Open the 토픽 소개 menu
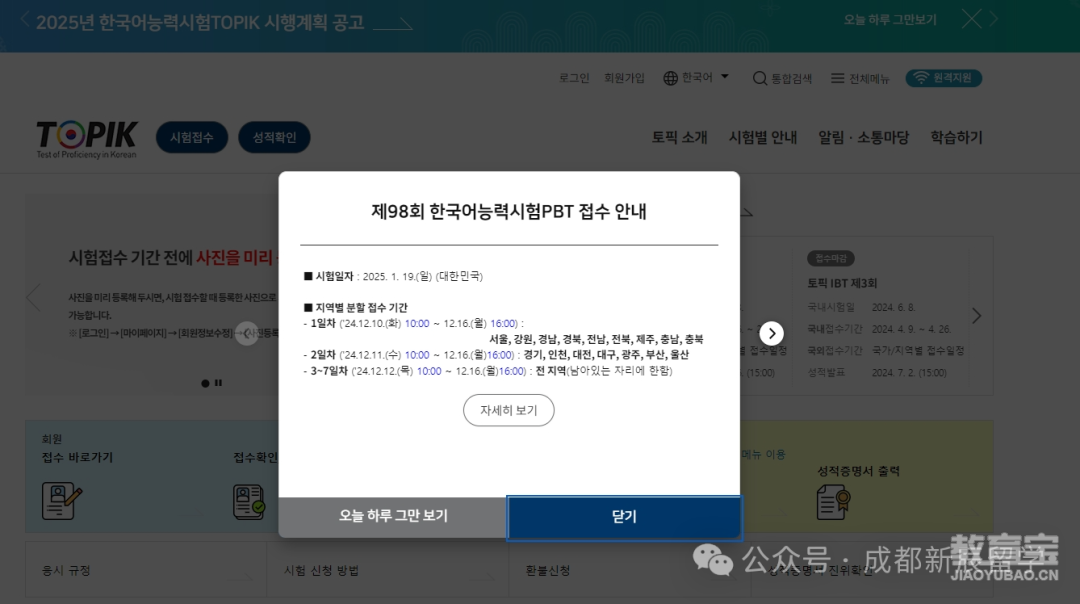This screenshot has width=1080, height=604. click(680, 137)
